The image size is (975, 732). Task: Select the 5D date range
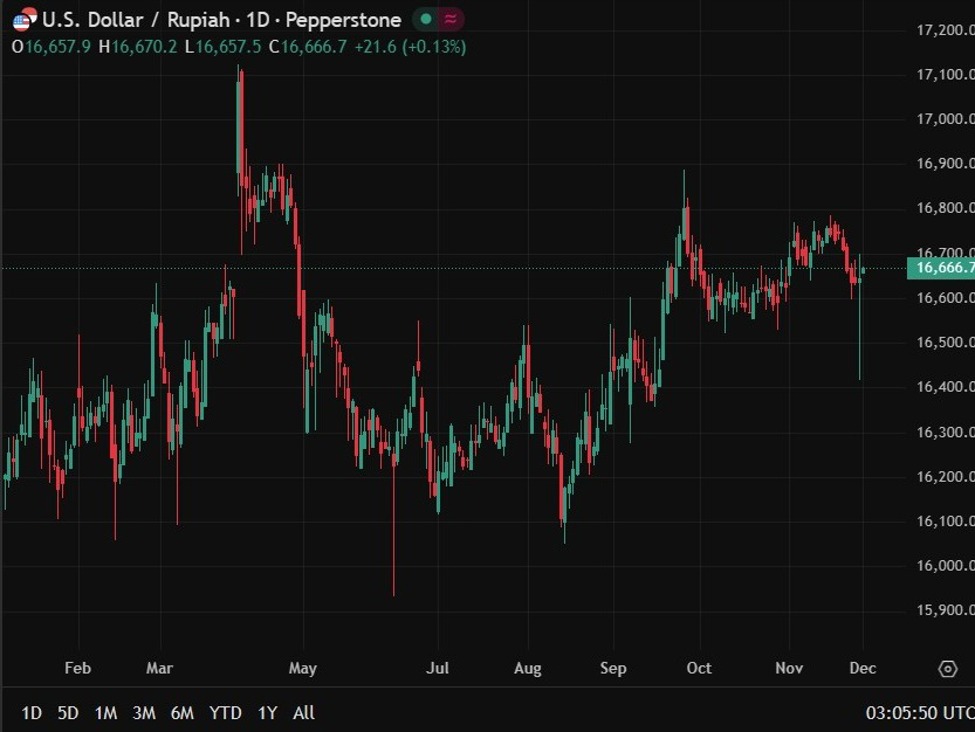click(x=66, y=712)
